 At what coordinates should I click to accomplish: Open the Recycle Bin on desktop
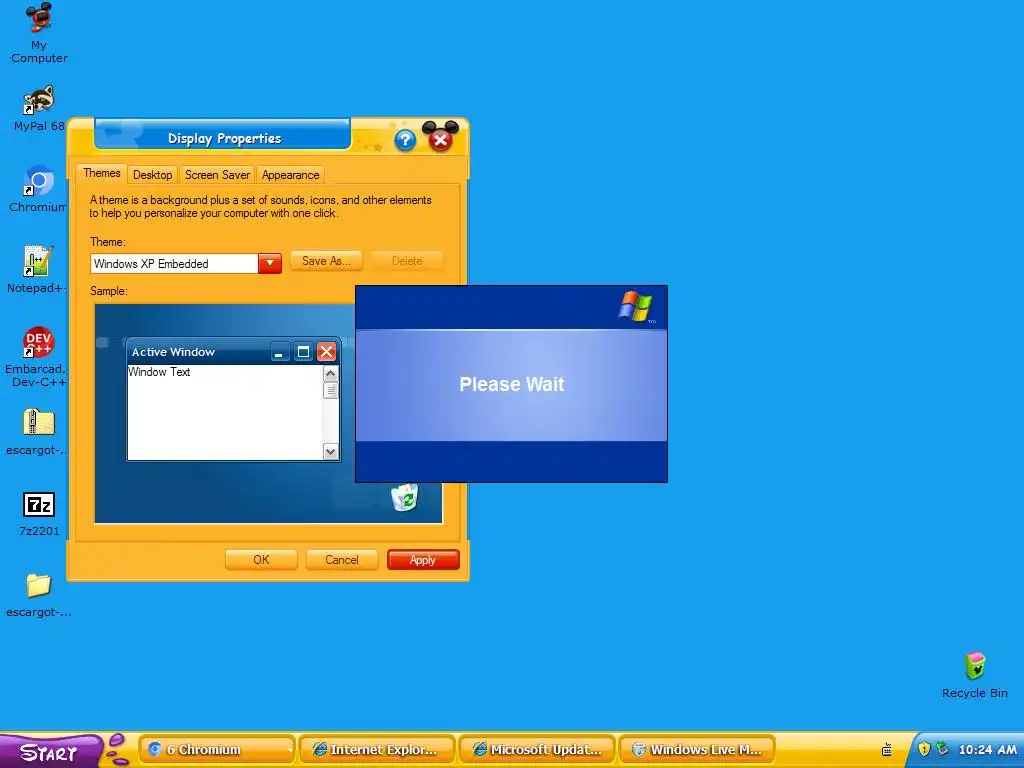click(x=974, y=675)
